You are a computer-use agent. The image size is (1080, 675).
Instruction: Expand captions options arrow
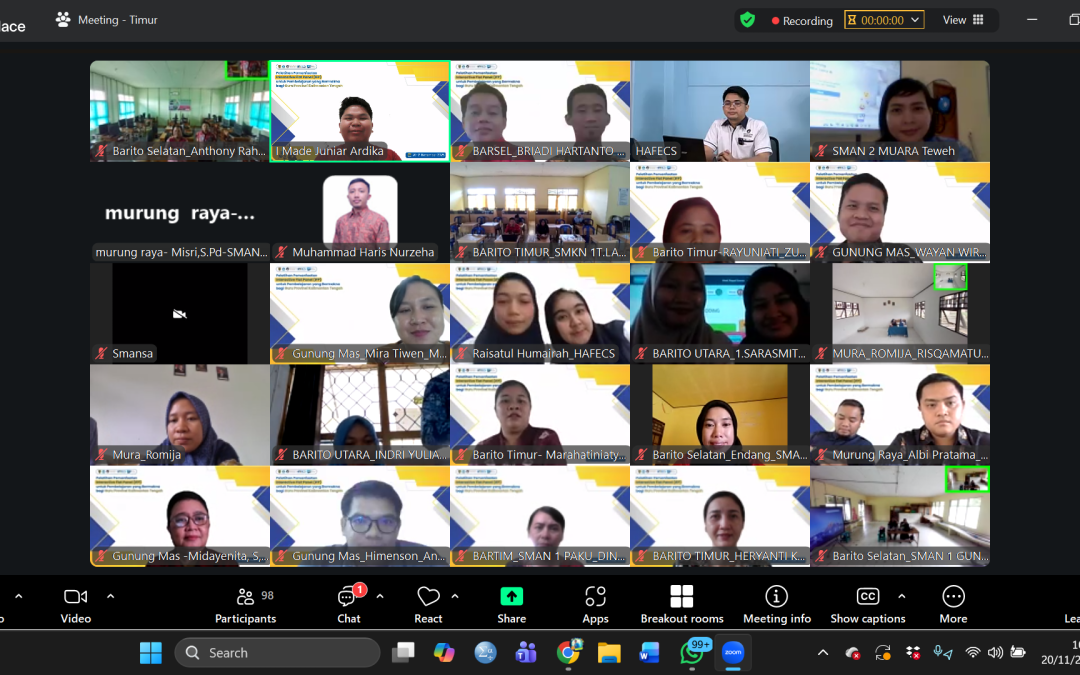[x=902, y=596]
